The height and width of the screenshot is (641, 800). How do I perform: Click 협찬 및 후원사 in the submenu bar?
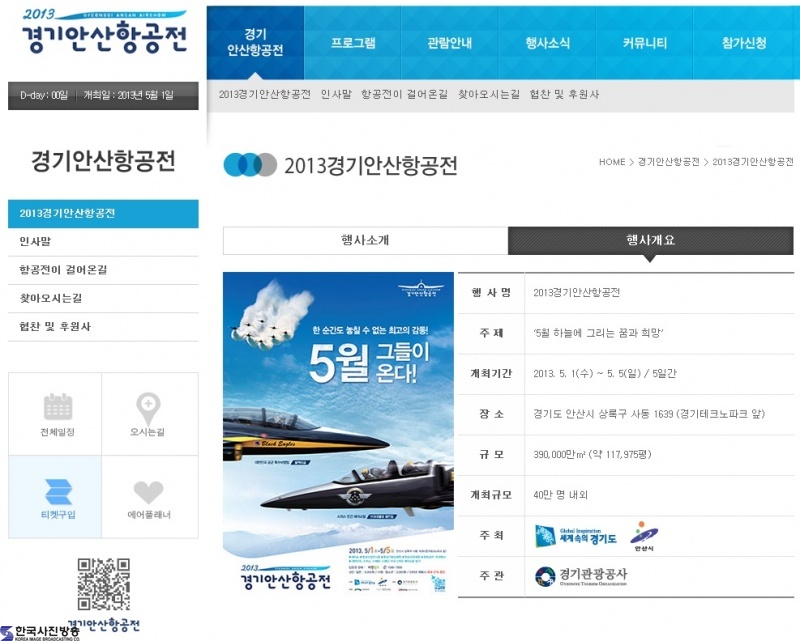(564, 94)
